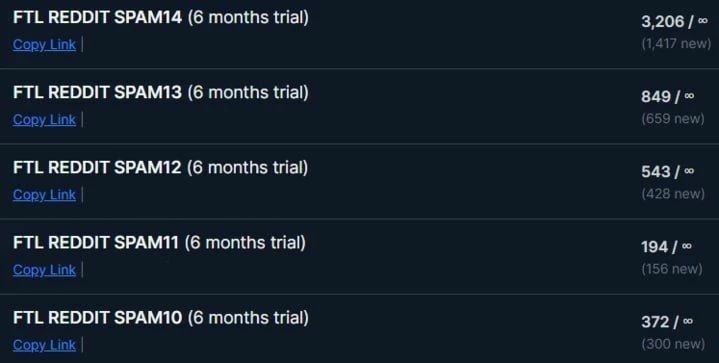Copy link for FTL REDDIT SPAM12
Viewport: 719px width, 363px height.
44,195
